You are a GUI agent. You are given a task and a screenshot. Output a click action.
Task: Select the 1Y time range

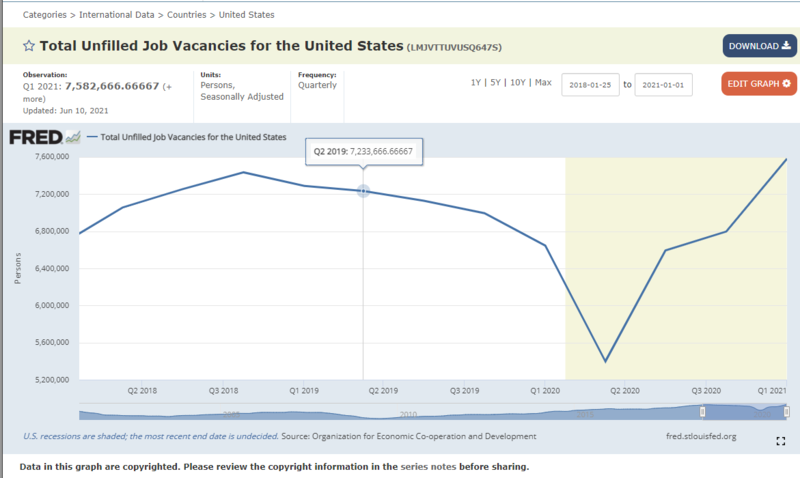click(477, 82)
